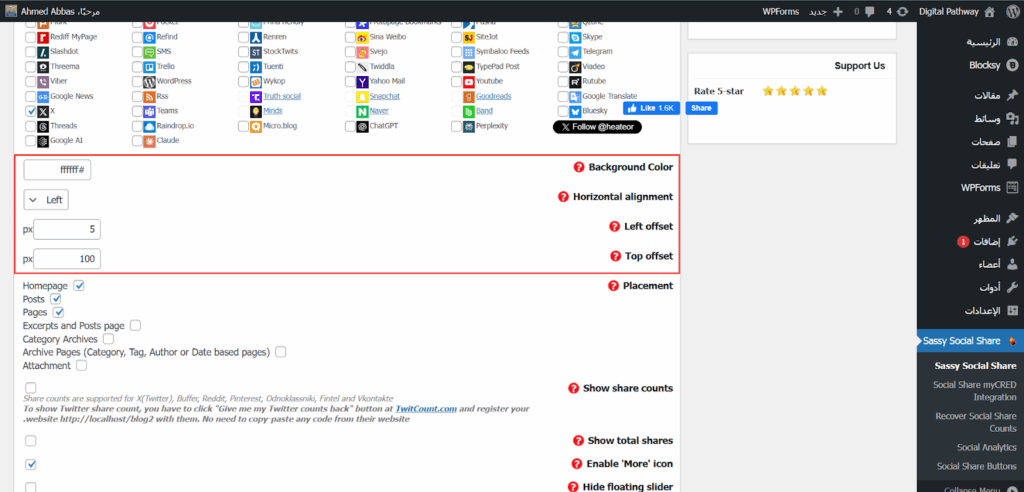This screenshot has height=492, width=1024.
Task: Open Social Analytics submenu item
Action: (986, 448)
